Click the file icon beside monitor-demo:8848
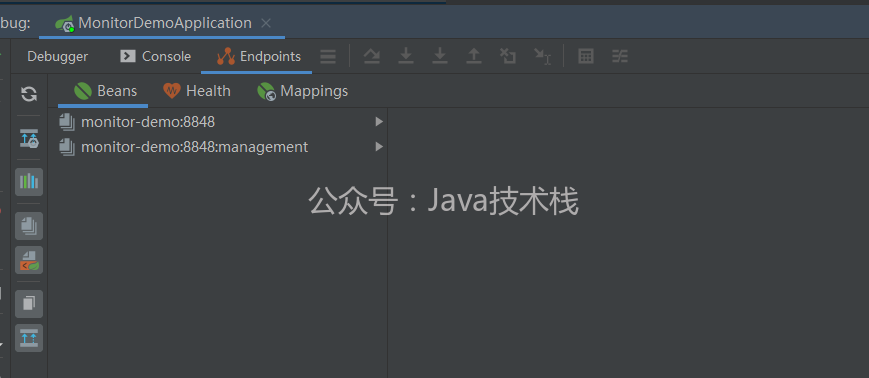 click(67, 122)
